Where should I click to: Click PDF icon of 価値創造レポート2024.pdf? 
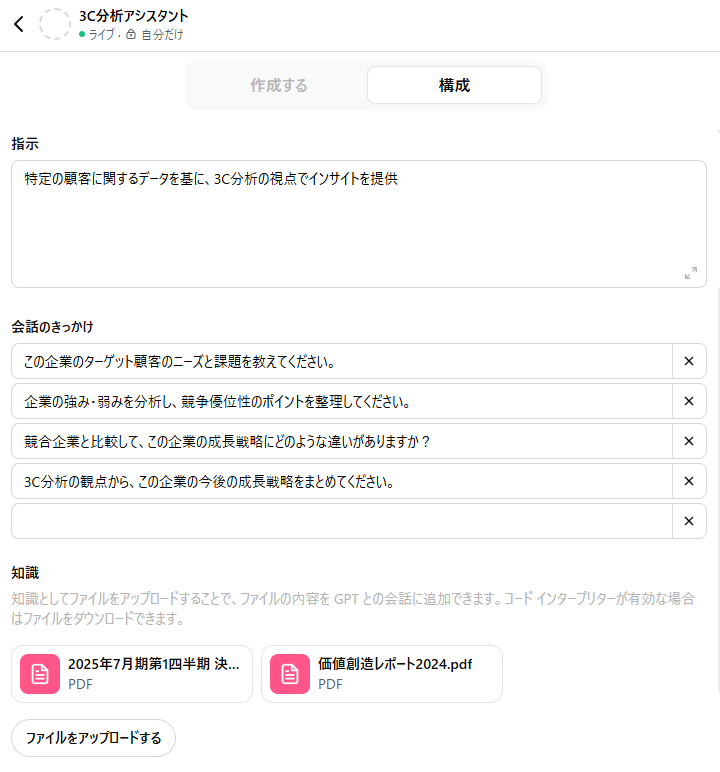(290, 674)
